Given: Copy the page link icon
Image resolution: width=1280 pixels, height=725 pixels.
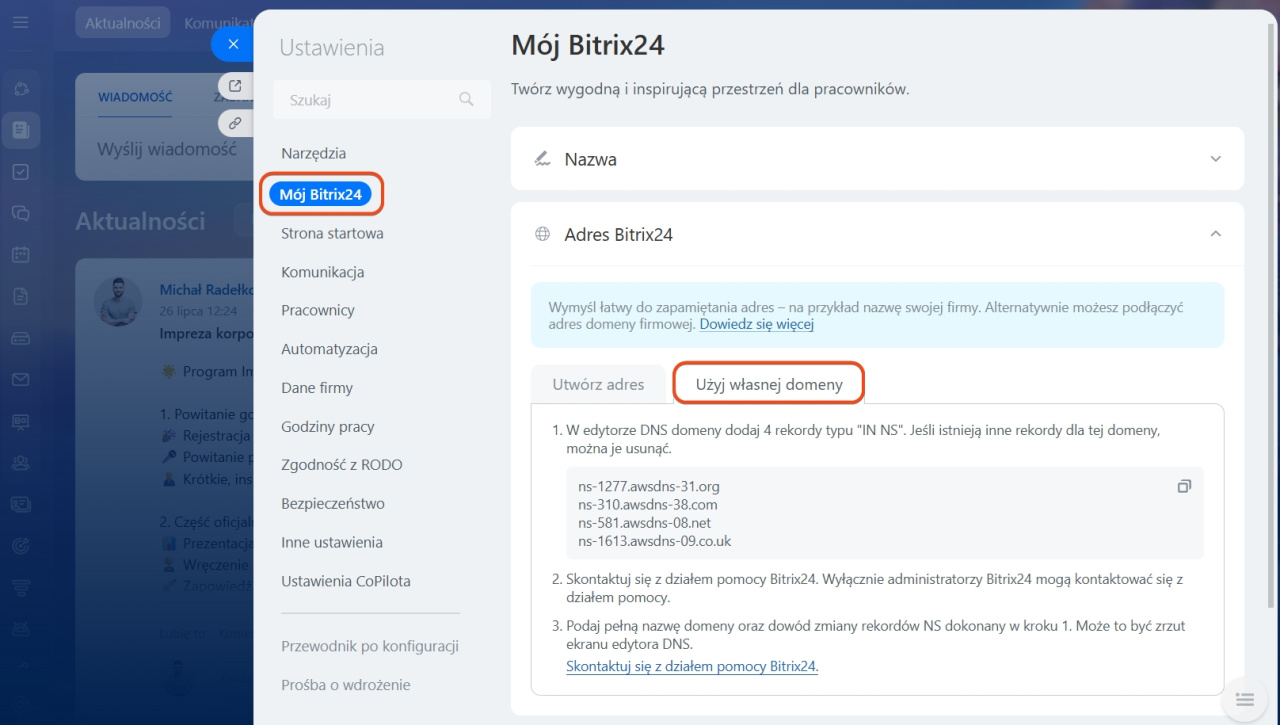Looking at the screenshot, I should pos(235,124).
